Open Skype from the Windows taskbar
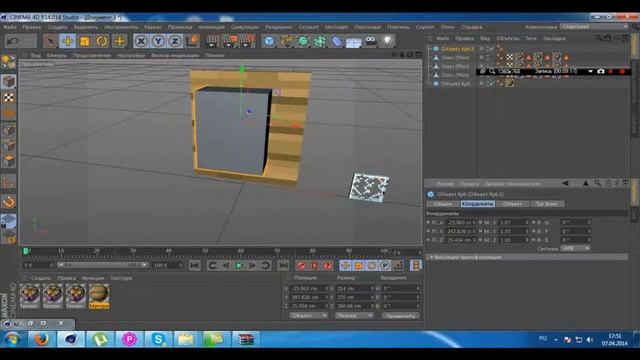The image size is (640, 360). 158,339
